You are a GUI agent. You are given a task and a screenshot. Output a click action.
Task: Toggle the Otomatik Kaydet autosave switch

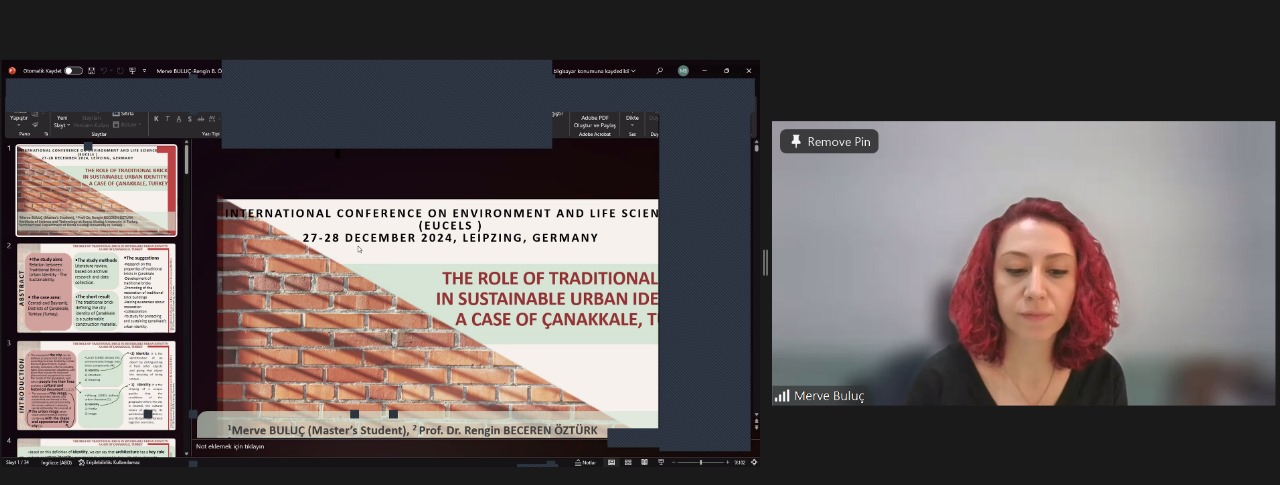[x=74, y=71]
